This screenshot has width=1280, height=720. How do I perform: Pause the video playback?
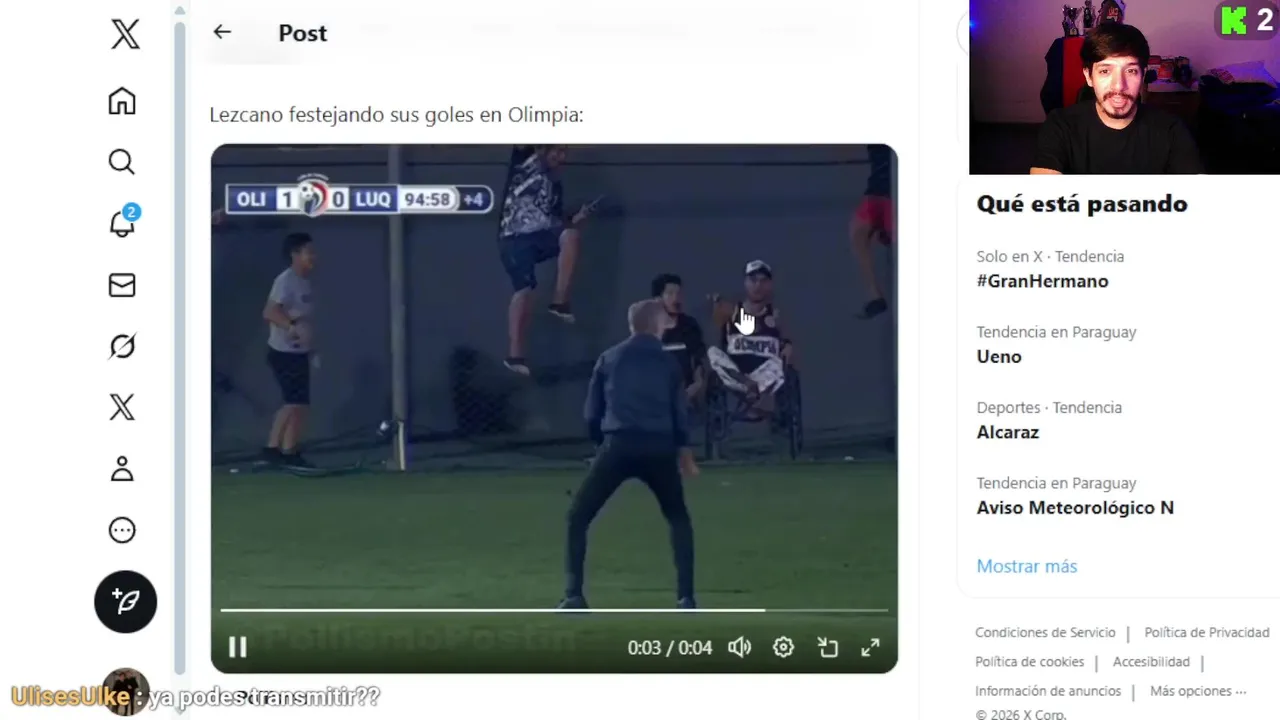pyautogui.click(x=237, y=647)
